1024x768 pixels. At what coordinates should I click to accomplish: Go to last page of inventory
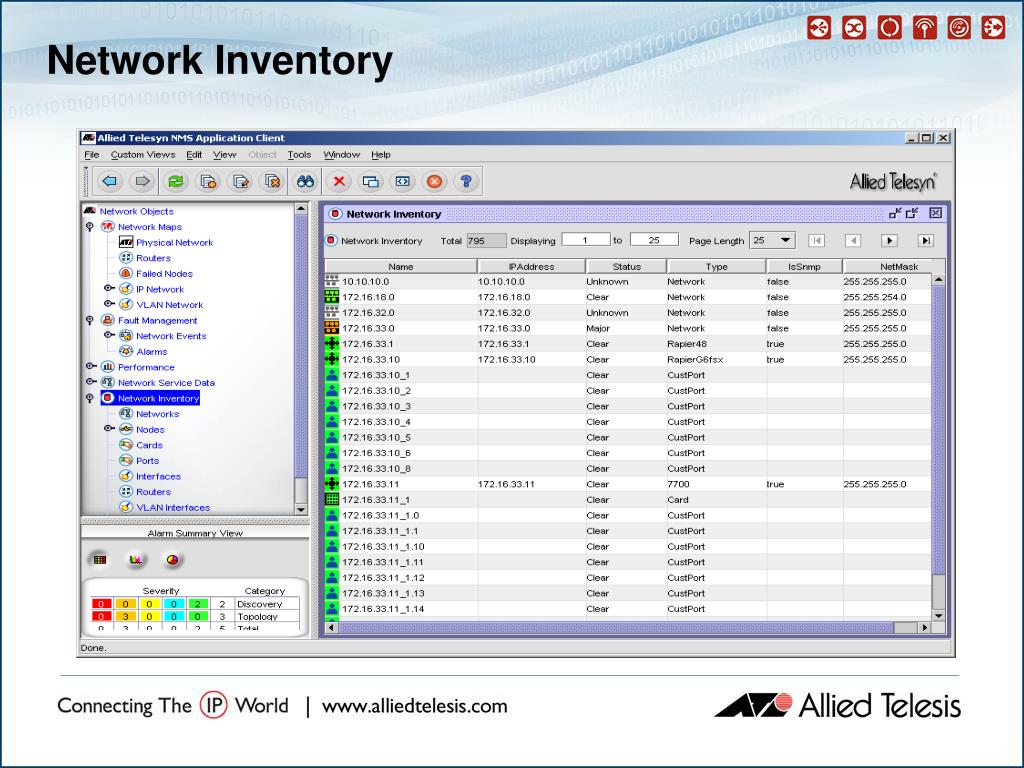926,240
